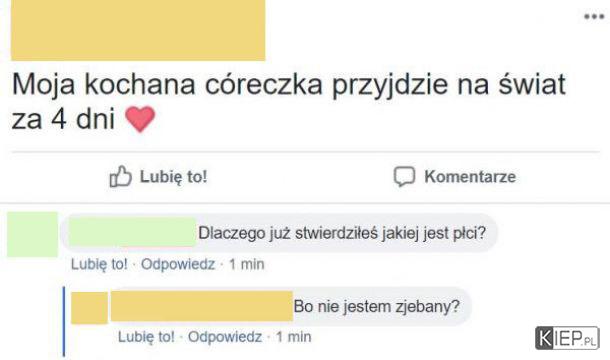Like the reply comment with Lubię to!
The height and width of the screenshot is (360, 610).
[146, 337]
